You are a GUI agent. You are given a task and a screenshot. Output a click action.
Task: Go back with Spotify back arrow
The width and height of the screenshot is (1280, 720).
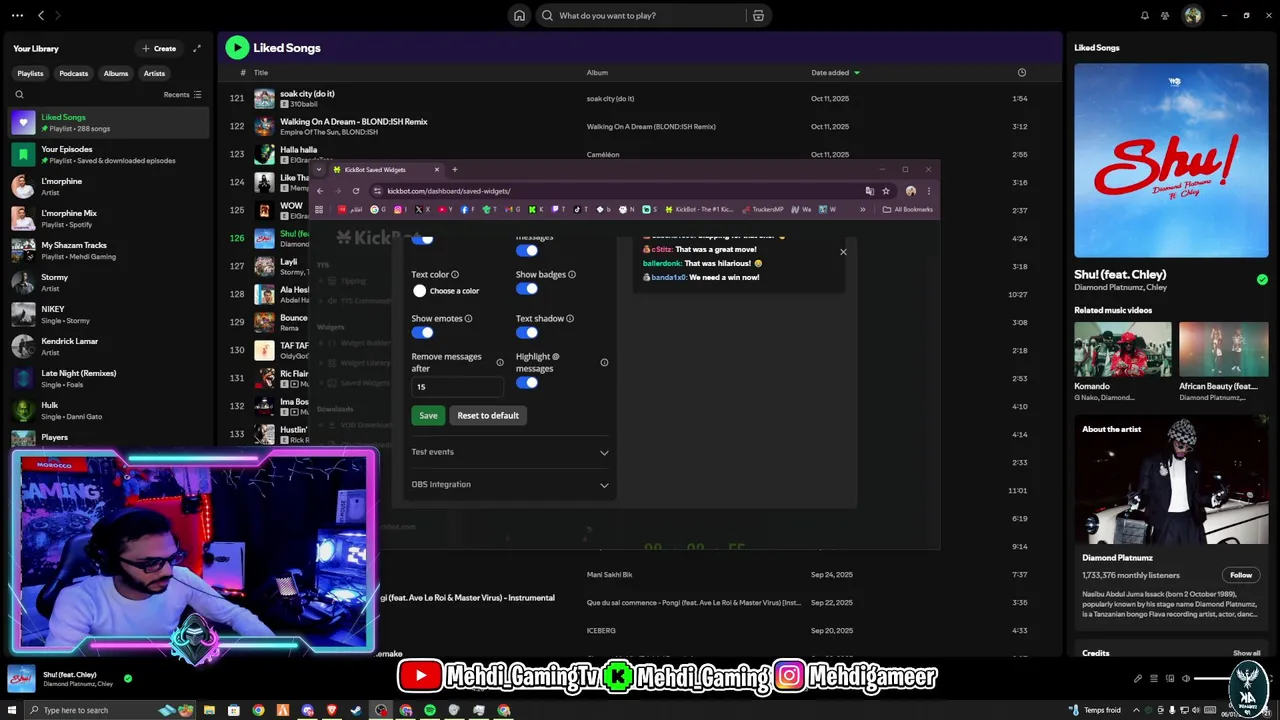(x=41, y=15)
